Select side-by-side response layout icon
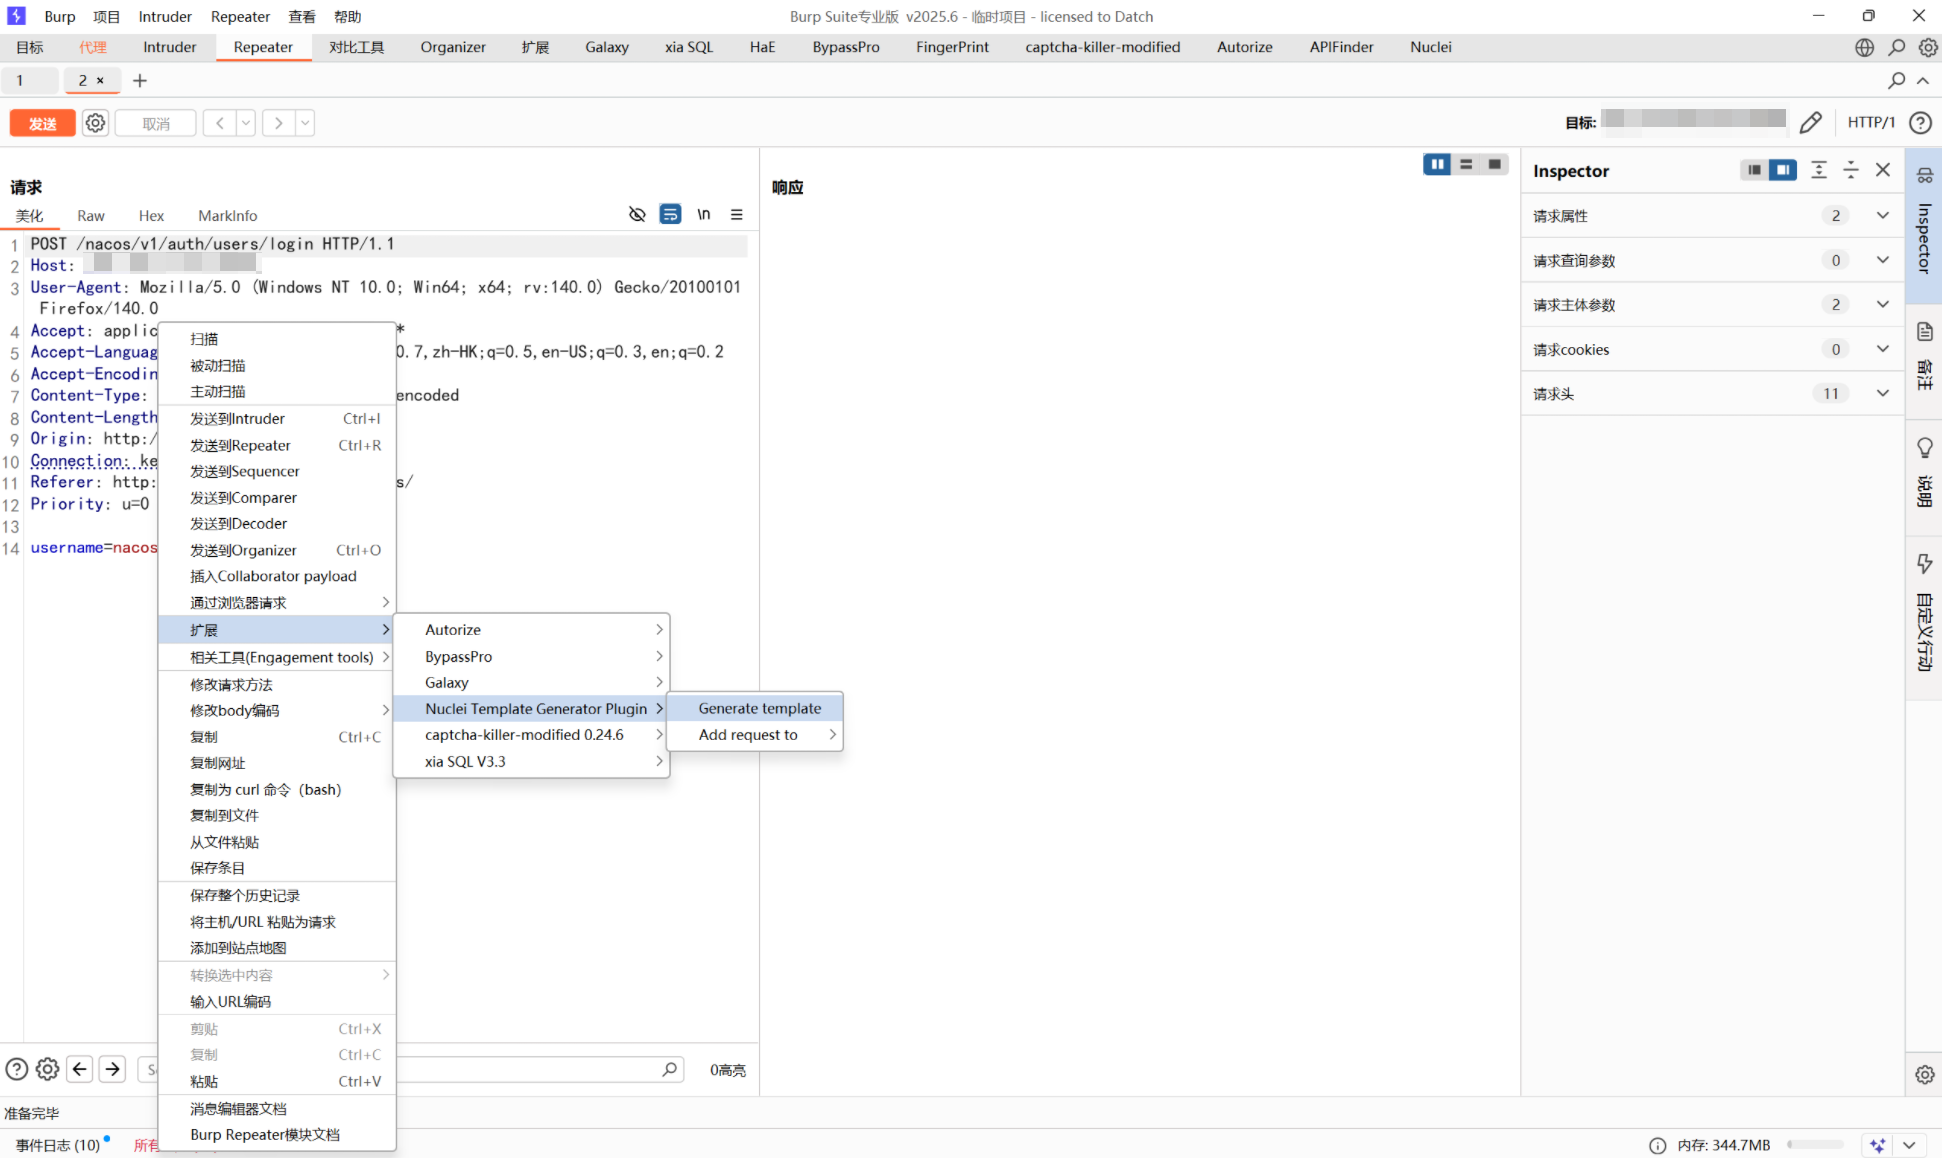The width and height of the screenshot is (1942, 1158). pos(1437,164)
